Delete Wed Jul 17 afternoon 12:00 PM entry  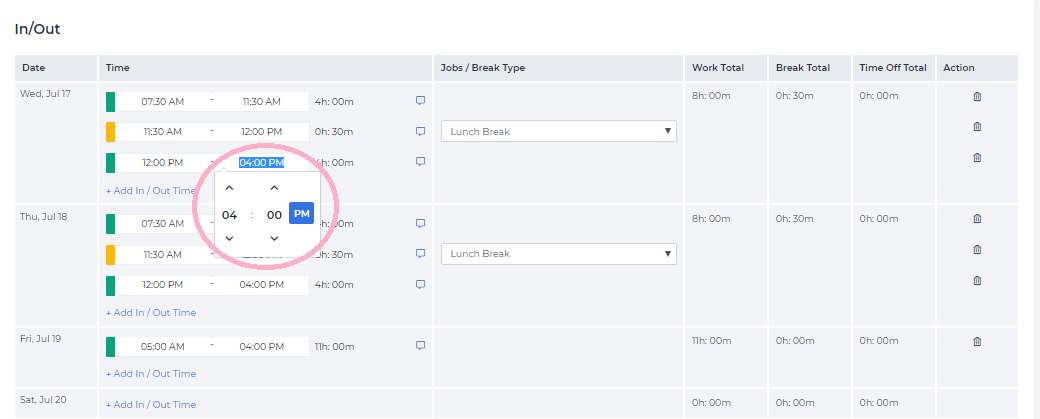[977, 158]
